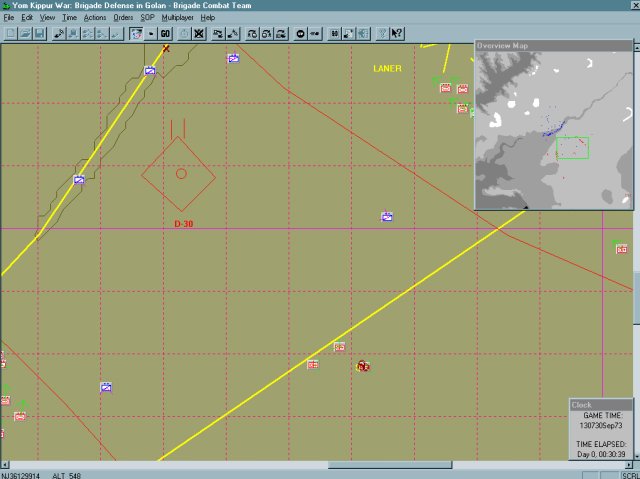The height and width of the screenshot is (479, 640).
Task: Click the context help arrow-question icon
Action: (397, 33)
